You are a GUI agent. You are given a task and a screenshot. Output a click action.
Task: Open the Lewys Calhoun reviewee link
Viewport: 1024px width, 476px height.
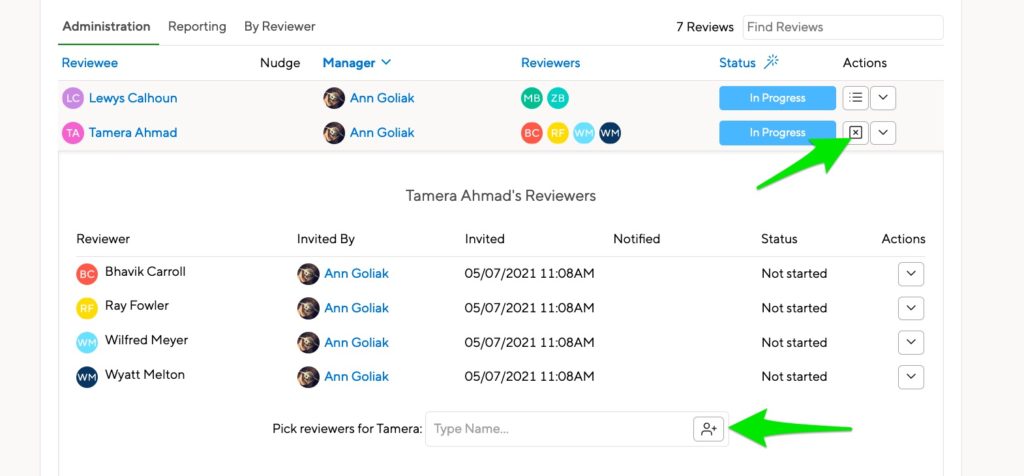point(133,98)
